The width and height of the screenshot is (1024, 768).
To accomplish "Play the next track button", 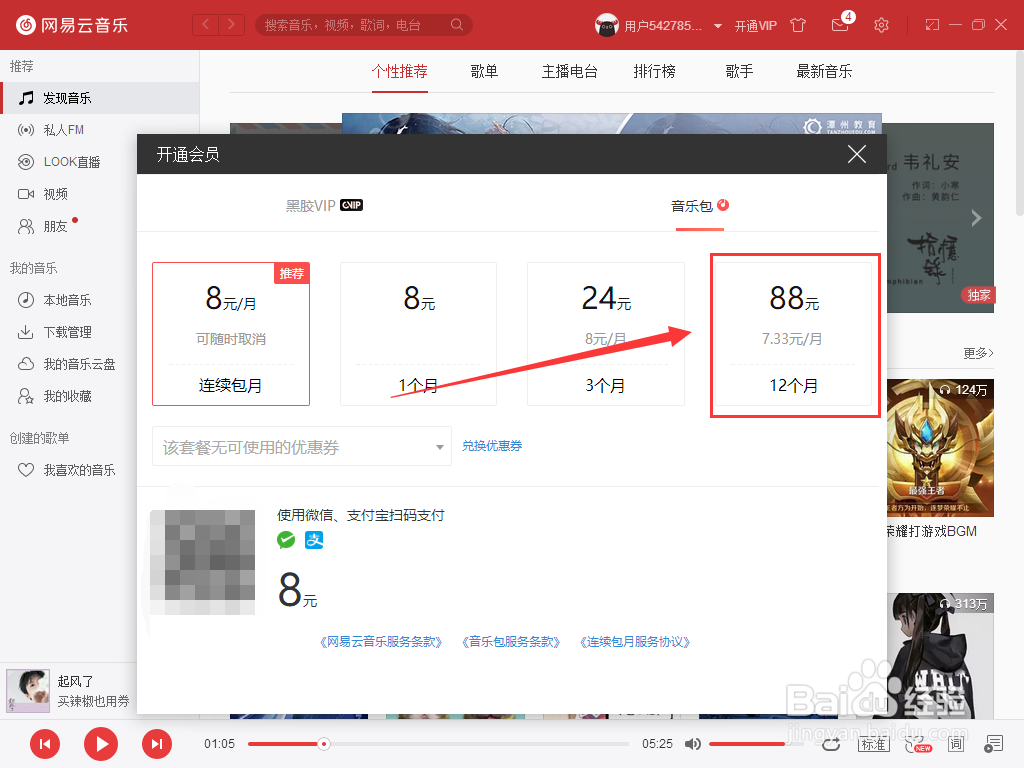I will [157, 744].
